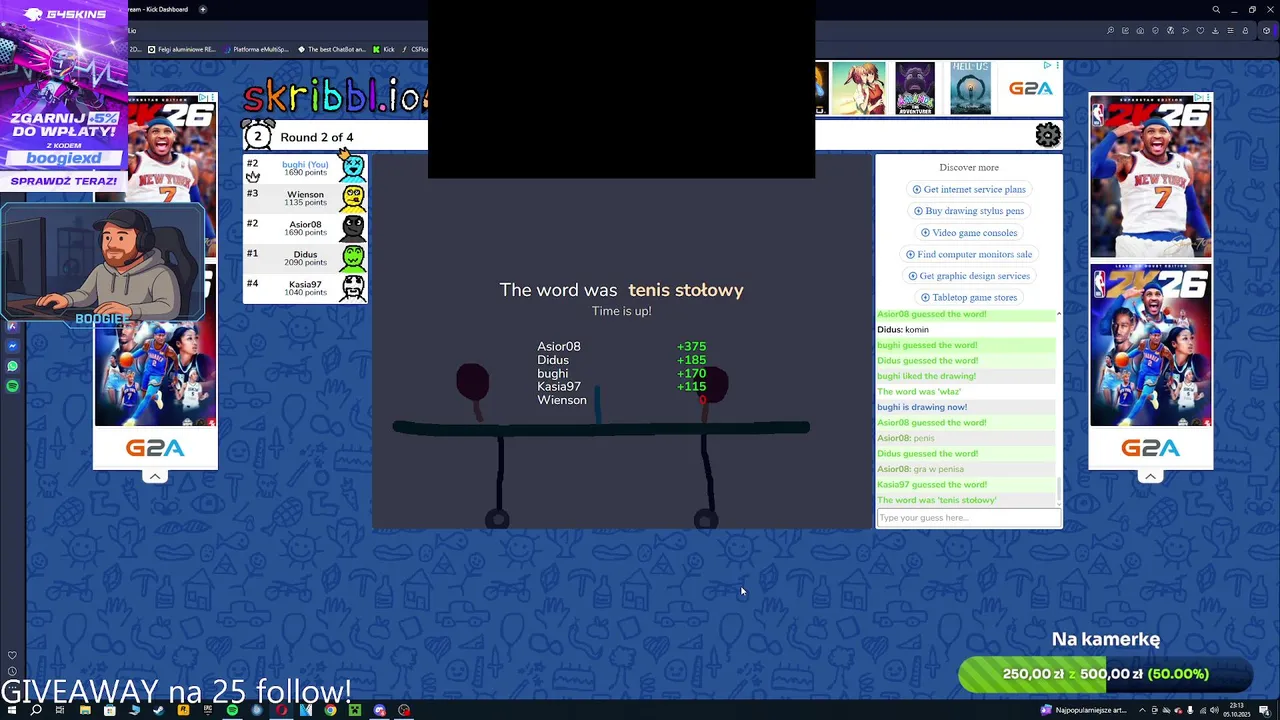Open Steam from the taskbar
Image resolution: width=1280 pixels, height=720 pixels.
tap(158, 710)
